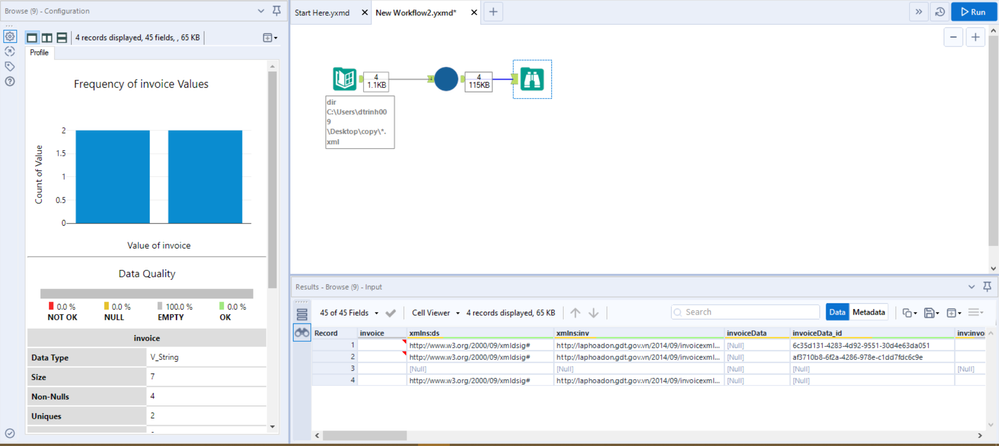This screenshot has width=999, height=446.
Task: Open the Cell Viewer dropdown
Action: [436, 313]
